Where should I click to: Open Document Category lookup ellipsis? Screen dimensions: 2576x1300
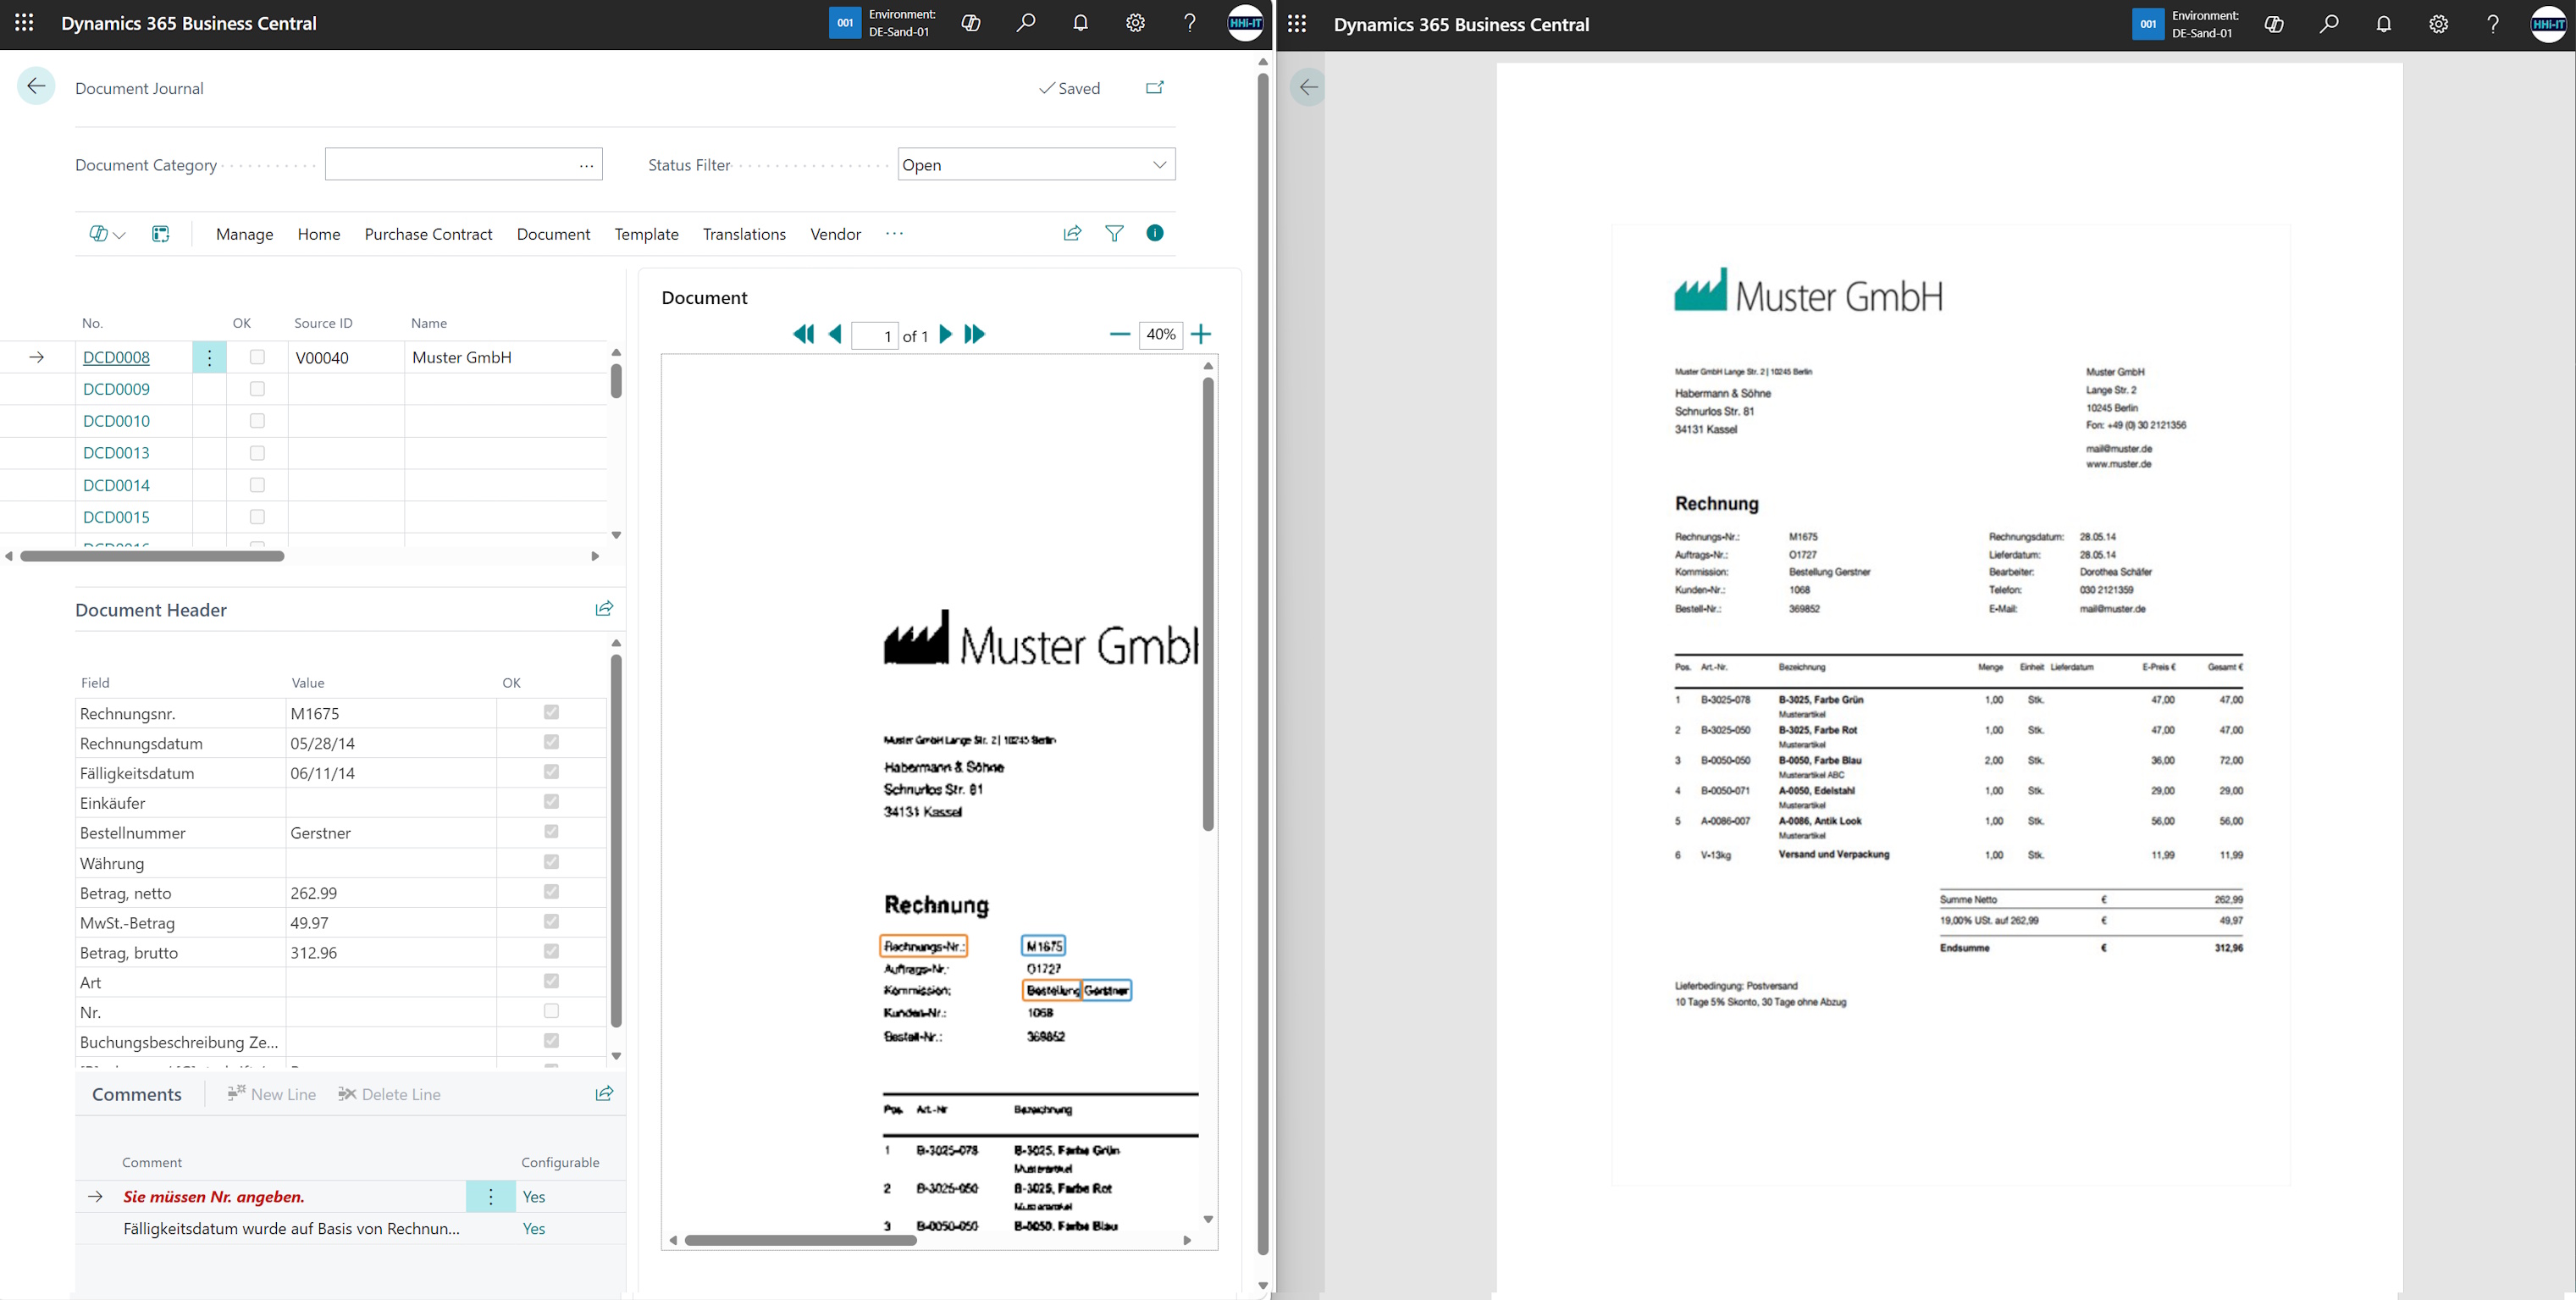click(x=586, y=165)
